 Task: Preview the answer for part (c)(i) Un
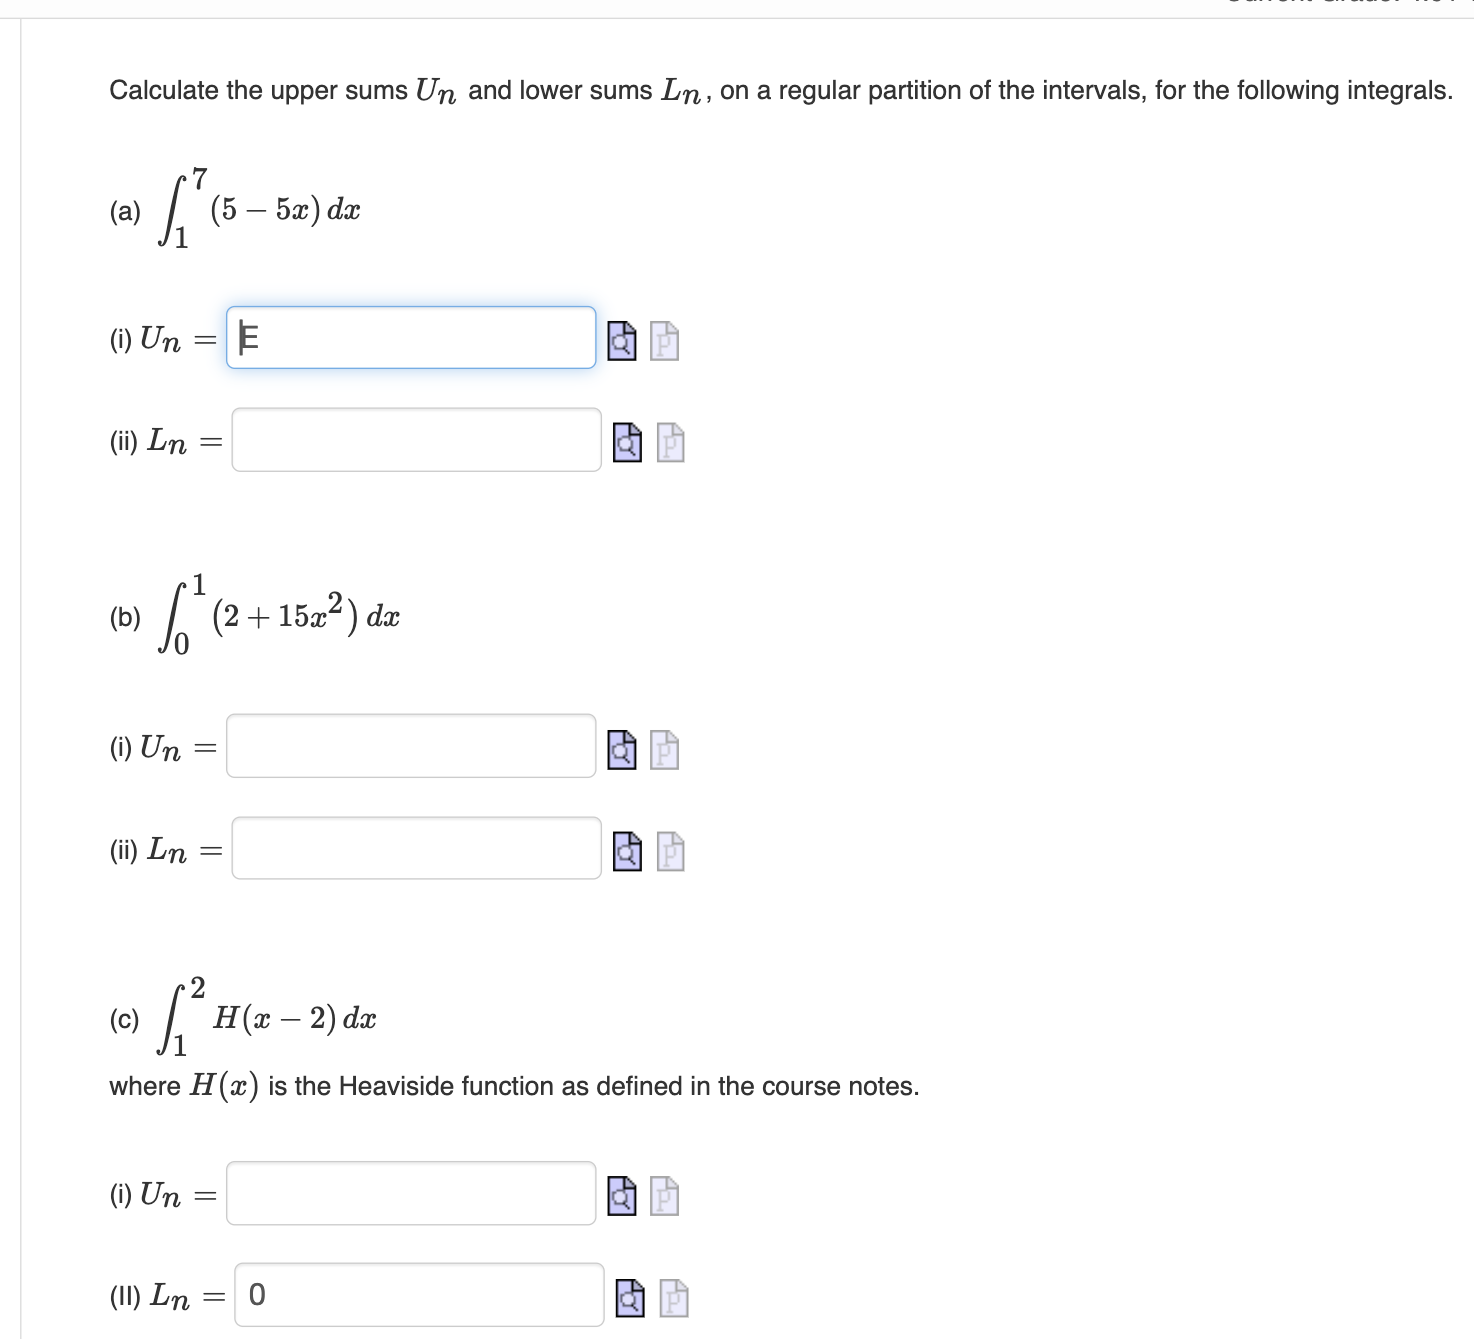[622, 1198]
